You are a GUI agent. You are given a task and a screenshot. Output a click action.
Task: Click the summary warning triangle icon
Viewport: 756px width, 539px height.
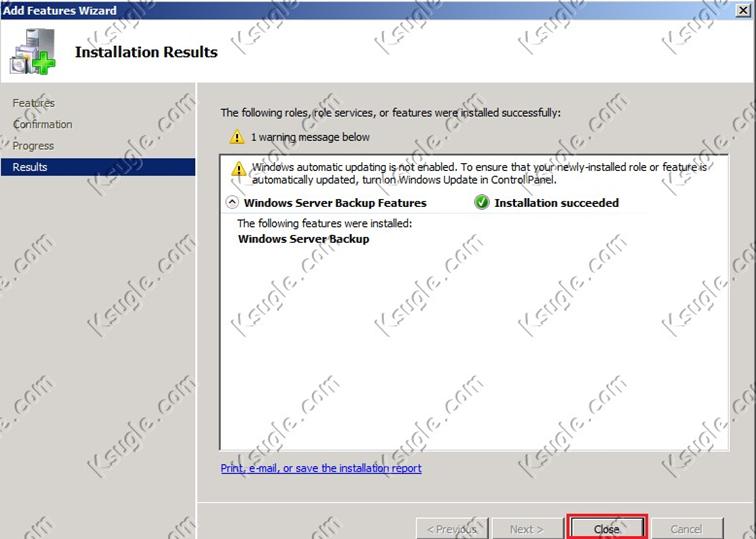point(236,137)
